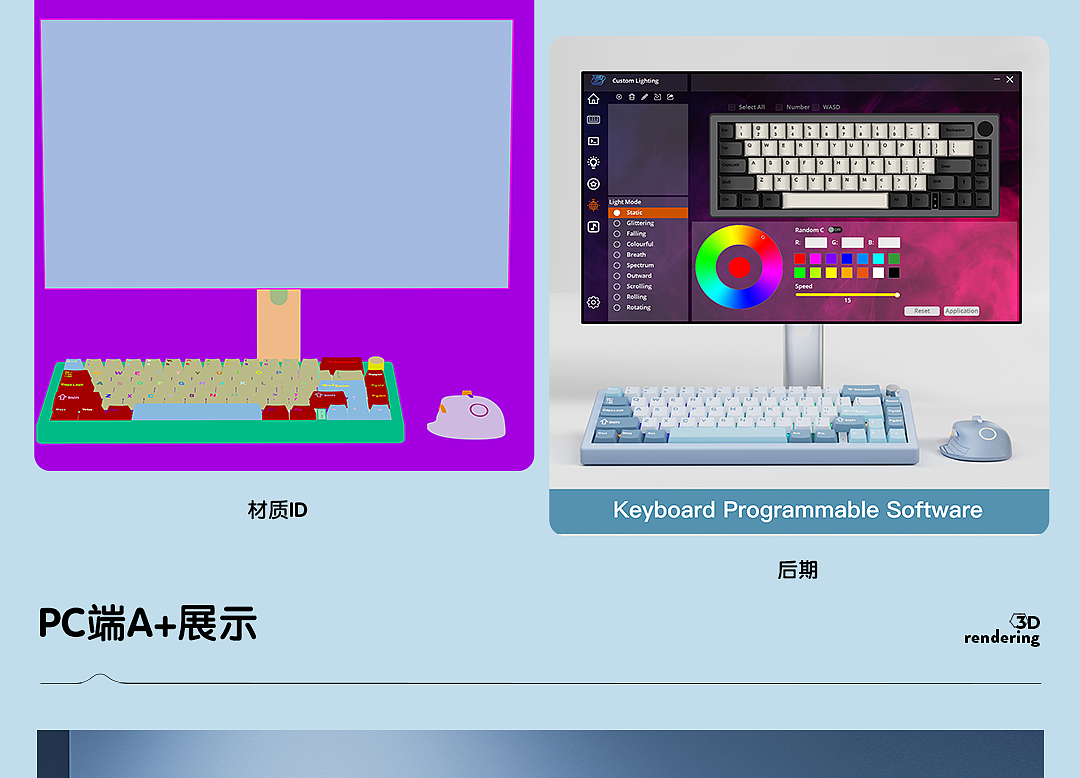Click the pencil edit icon in toolbar

(644, 97)
